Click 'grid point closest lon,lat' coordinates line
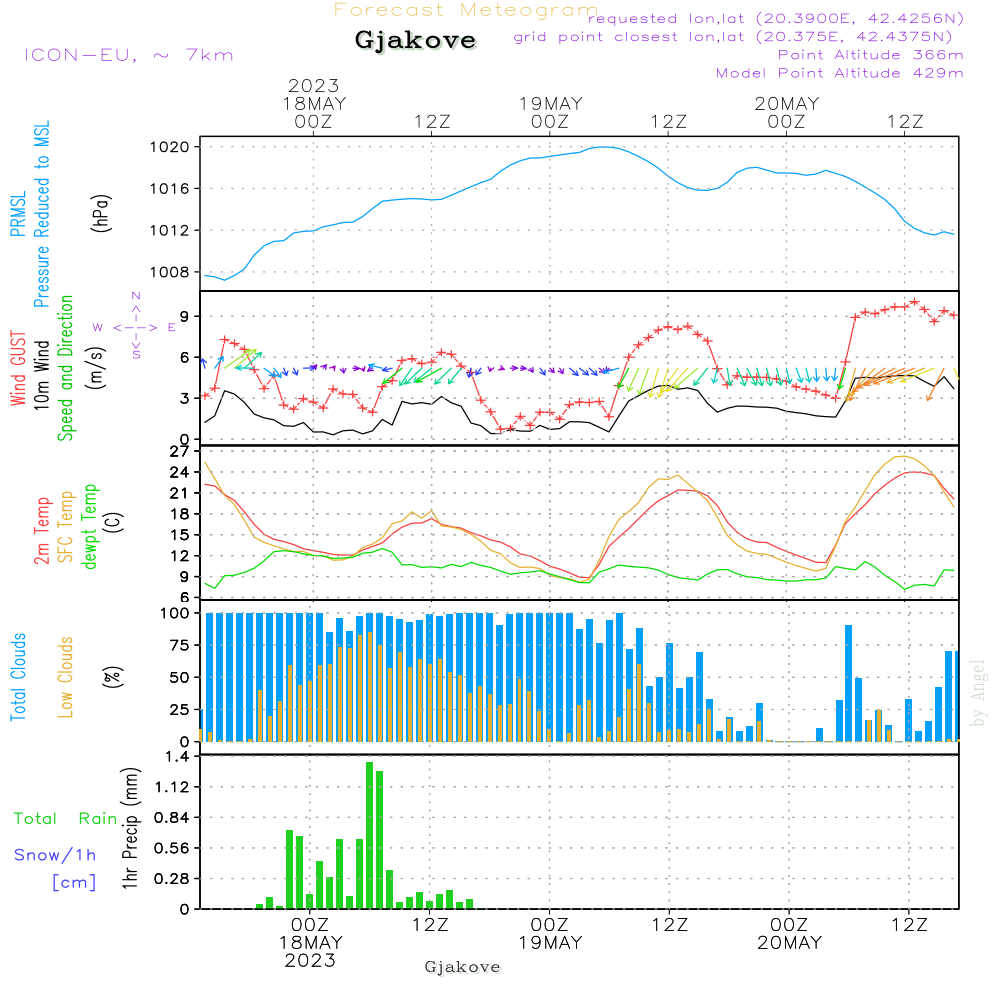Image resolution: width=1000 pixels, height=1000 pixels. pos(733,37)
